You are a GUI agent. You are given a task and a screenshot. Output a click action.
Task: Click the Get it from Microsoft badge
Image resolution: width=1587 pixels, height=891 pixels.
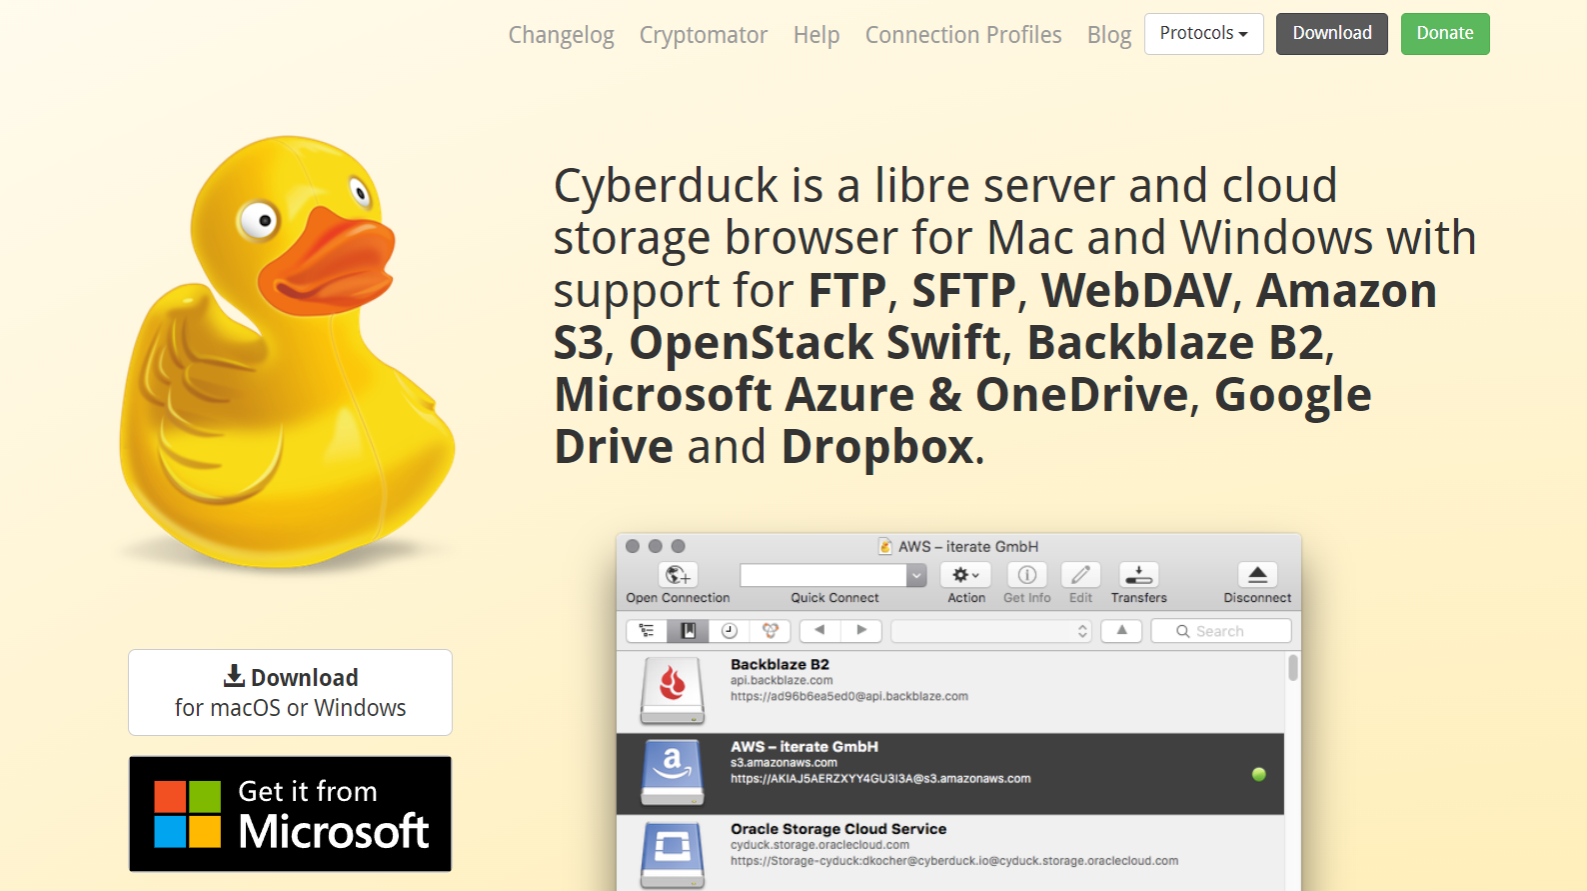[290, 814]
